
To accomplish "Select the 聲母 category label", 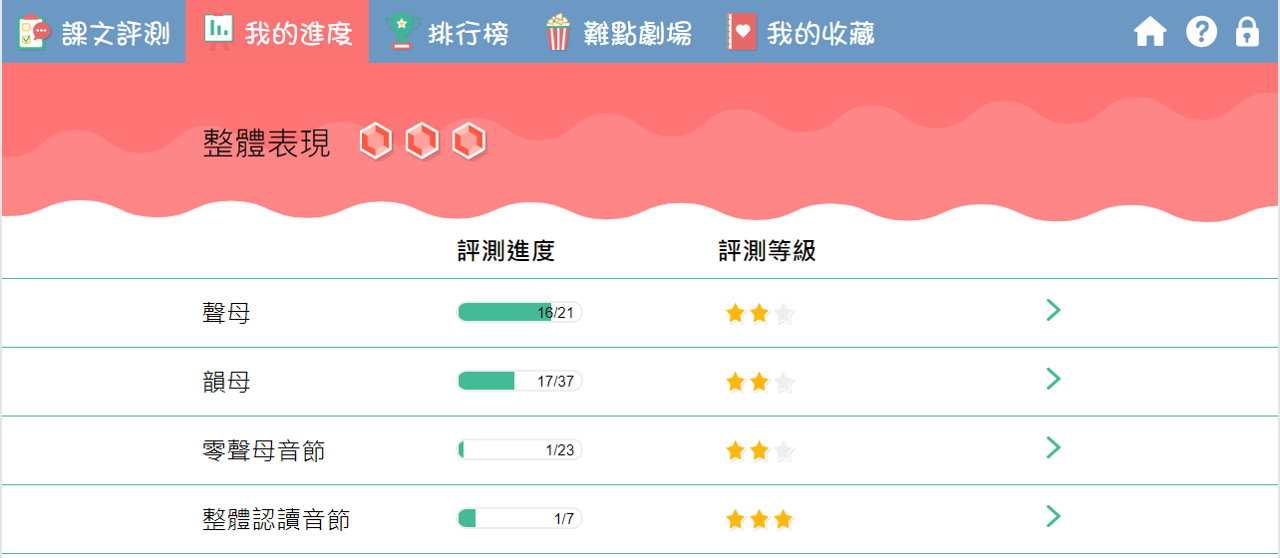I will (x=226, y=313).
